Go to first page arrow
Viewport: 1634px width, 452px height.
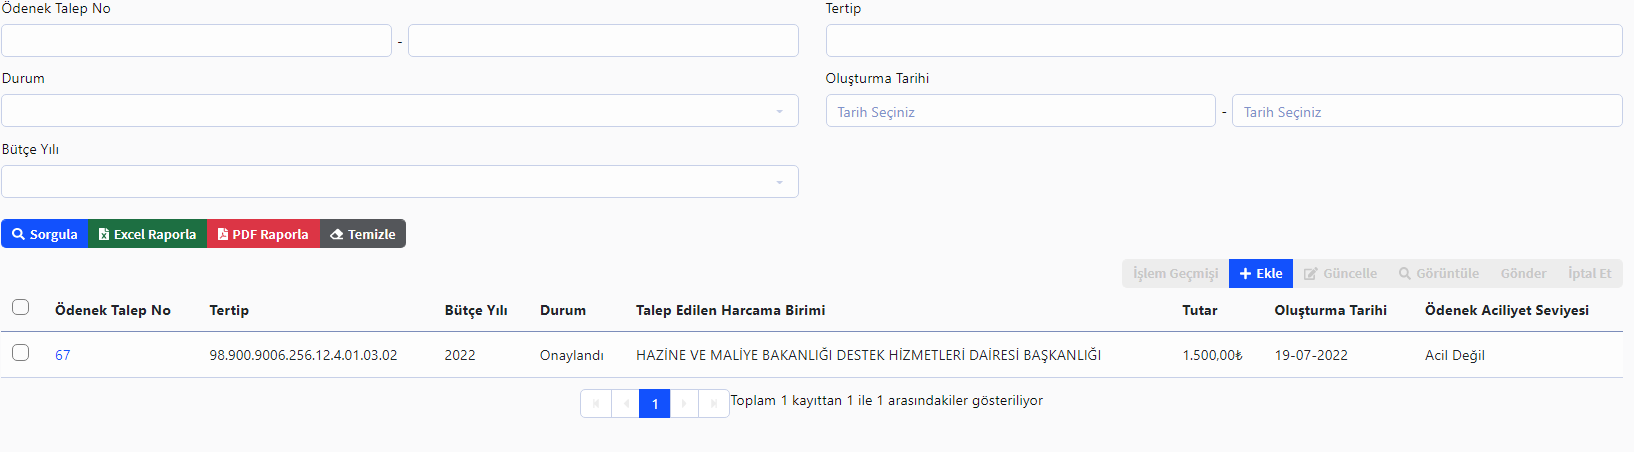pyautogui.click(x=596, y=404)
